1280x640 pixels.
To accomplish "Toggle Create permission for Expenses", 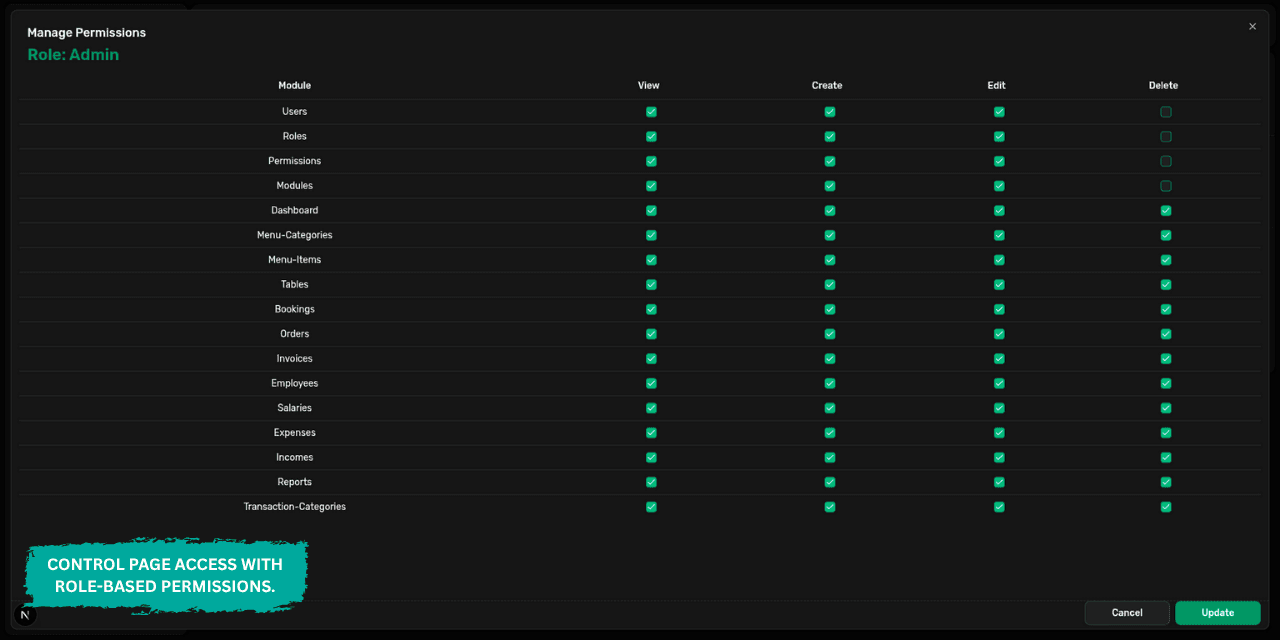I will (829, 432).
